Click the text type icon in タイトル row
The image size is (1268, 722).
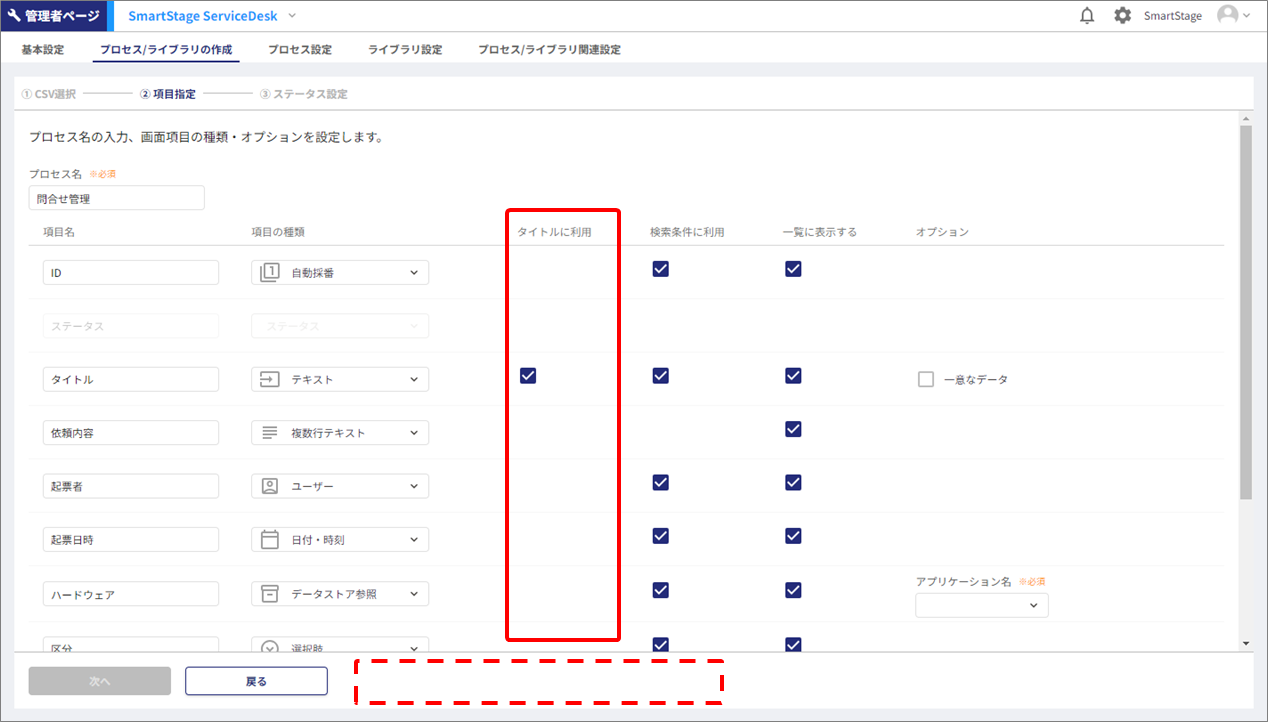click(269, 380)
